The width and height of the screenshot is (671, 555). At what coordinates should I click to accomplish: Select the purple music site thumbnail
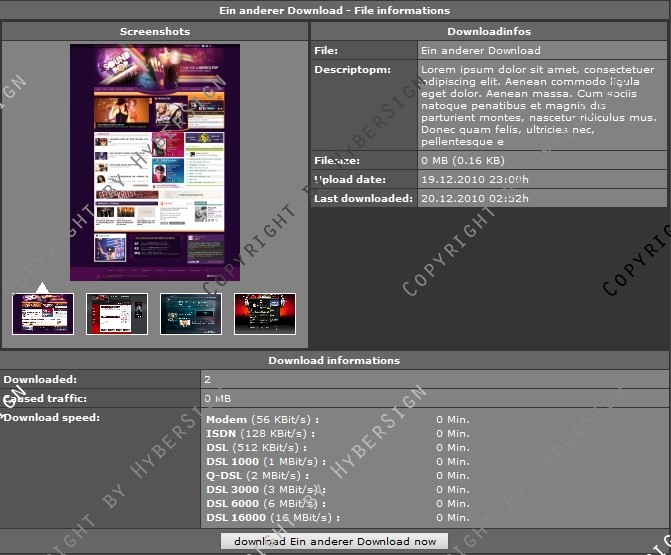42,314
